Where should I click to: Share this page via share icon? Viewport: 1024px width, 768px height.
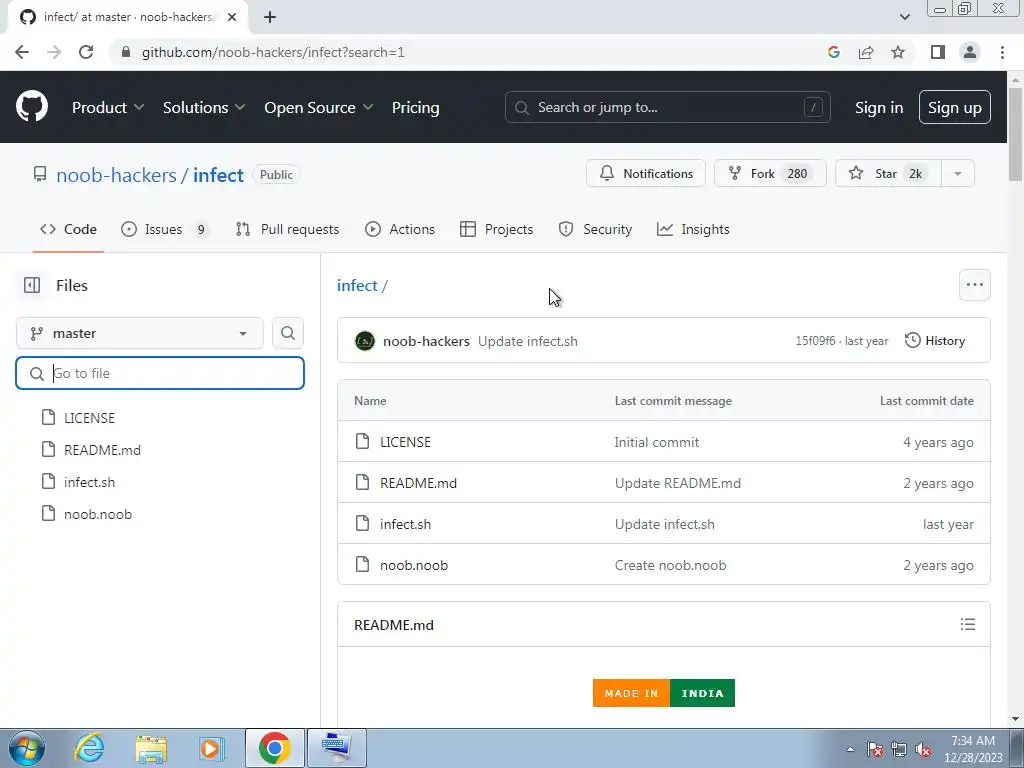(x=866, y=52)
